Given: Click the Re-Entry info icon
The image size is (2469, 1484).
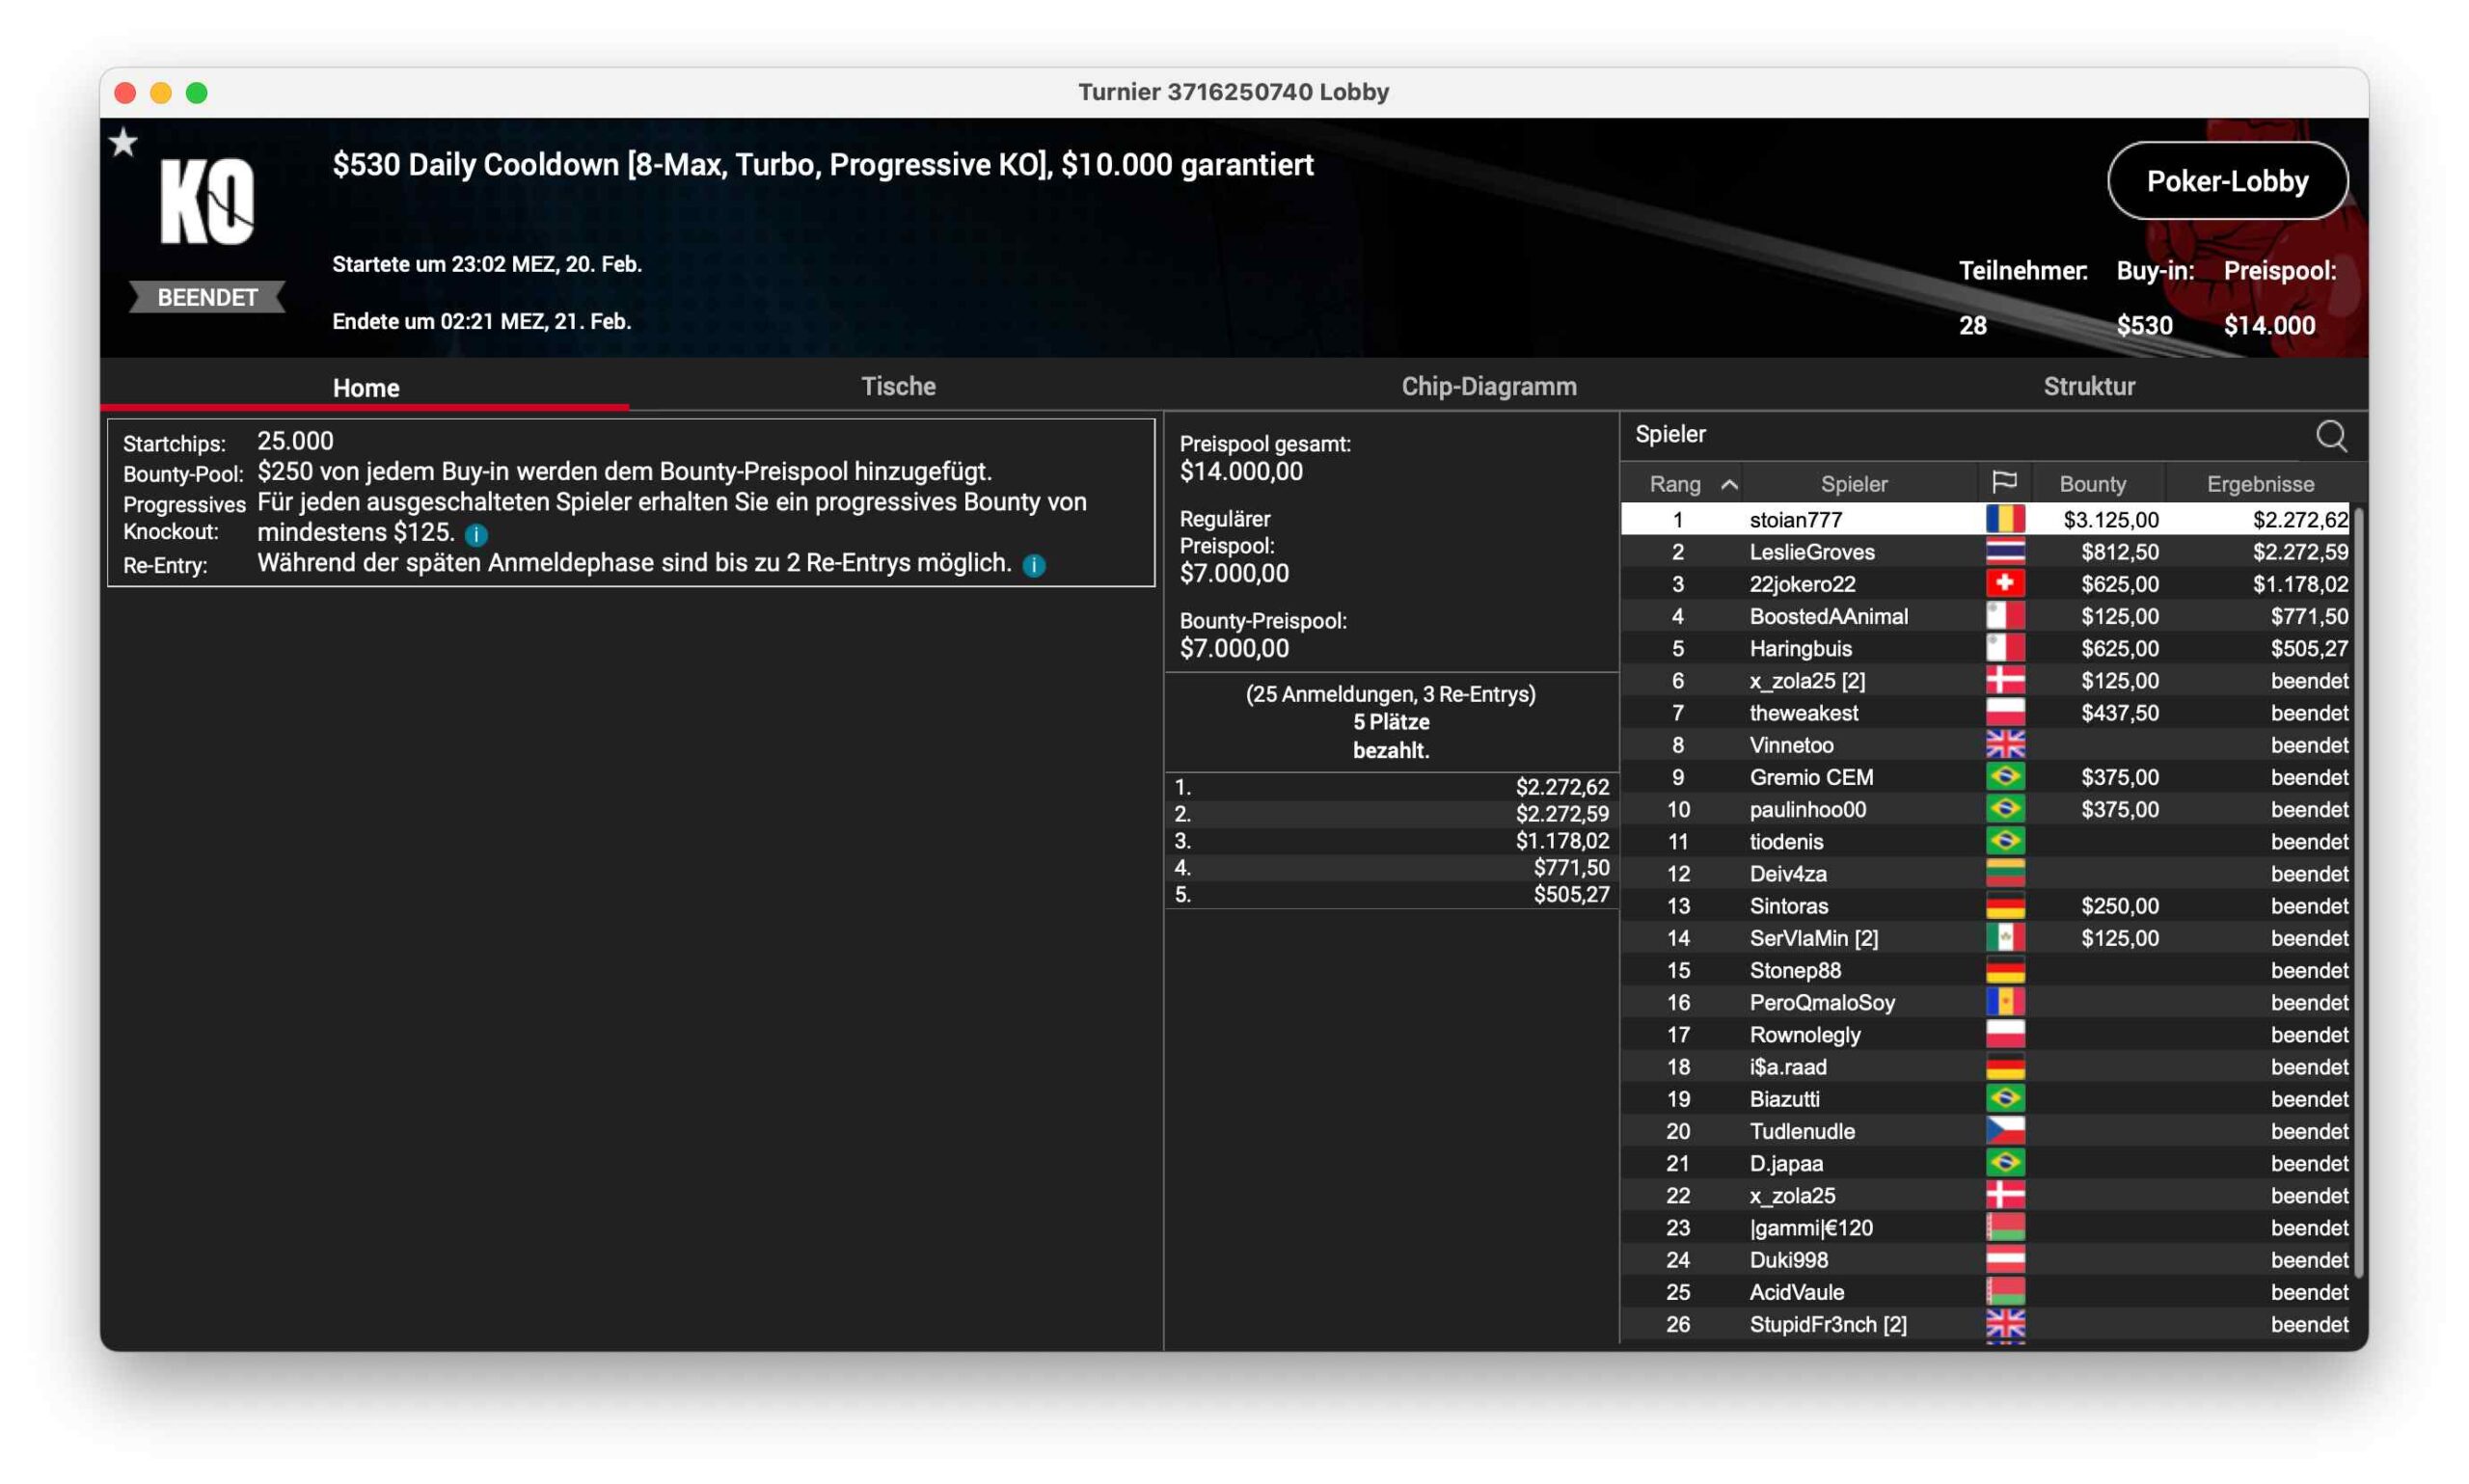Looking at the screenshot, I should point(1034,566).
